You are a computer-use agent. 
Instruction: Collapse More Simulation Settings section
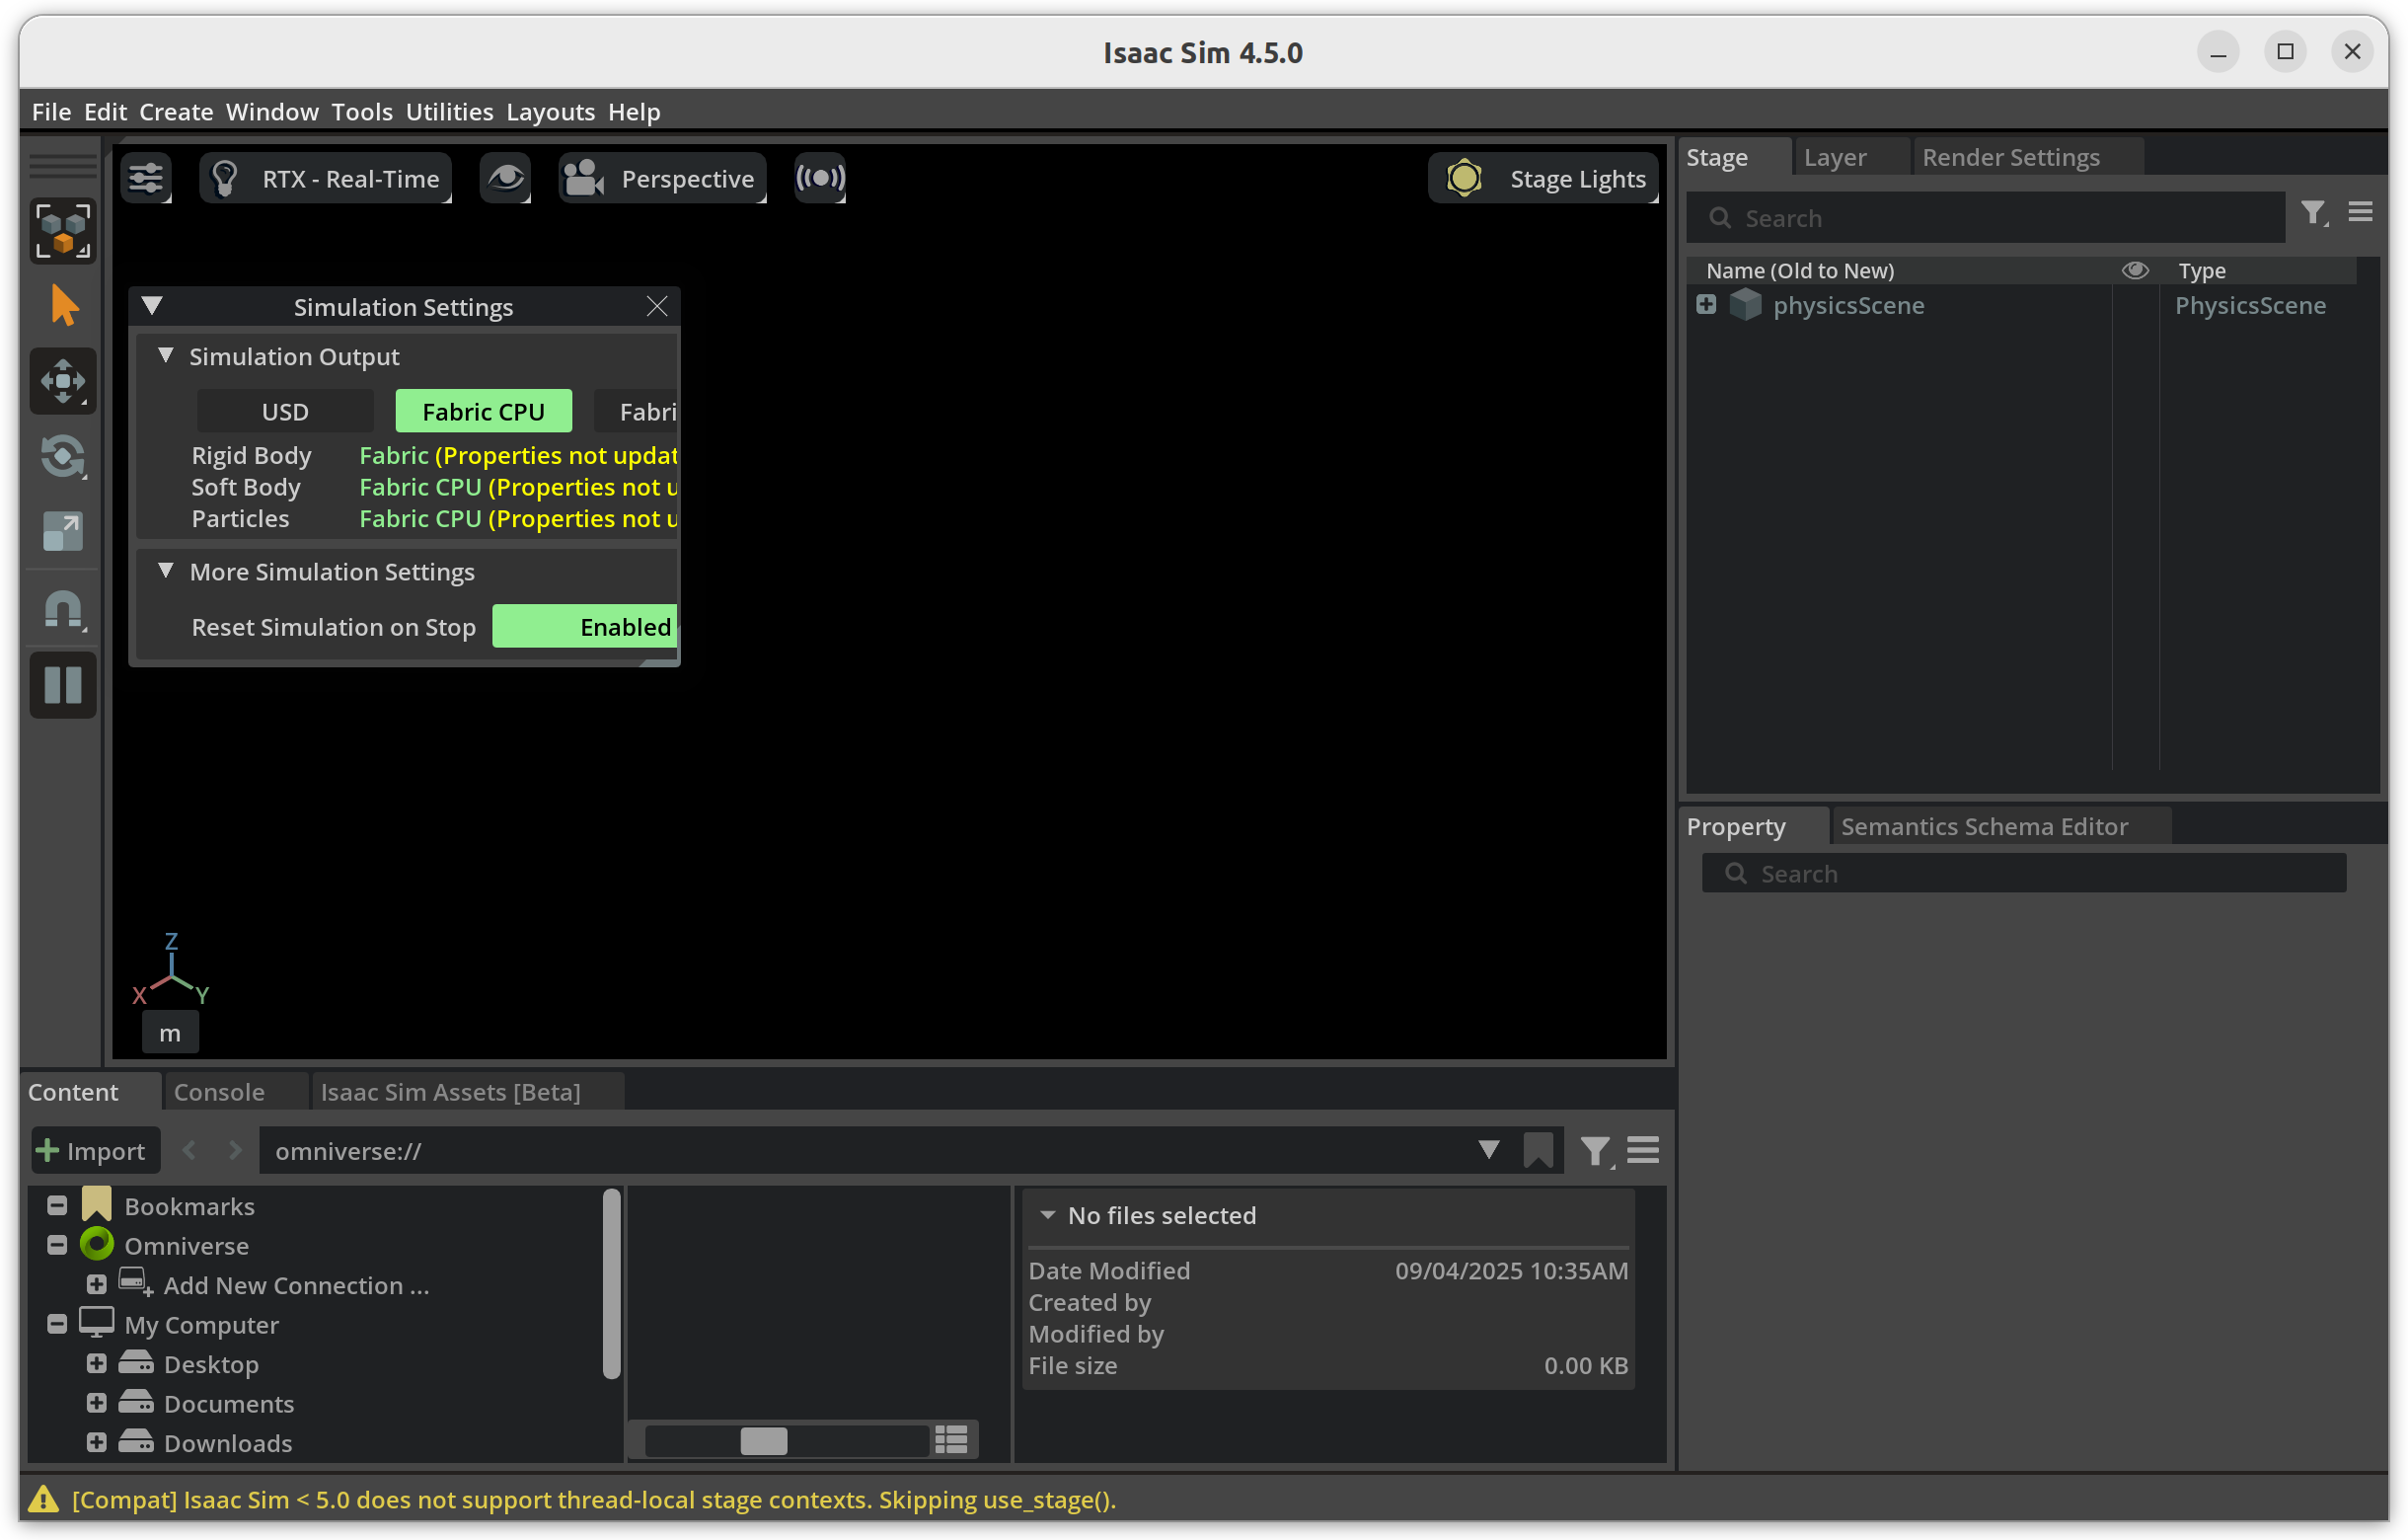click(166, 571)
